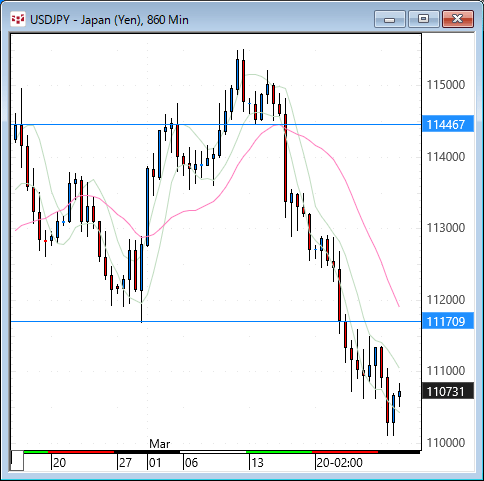Click the 13 date marker on time axis
484x481 pixels.
tap(257, 463)
